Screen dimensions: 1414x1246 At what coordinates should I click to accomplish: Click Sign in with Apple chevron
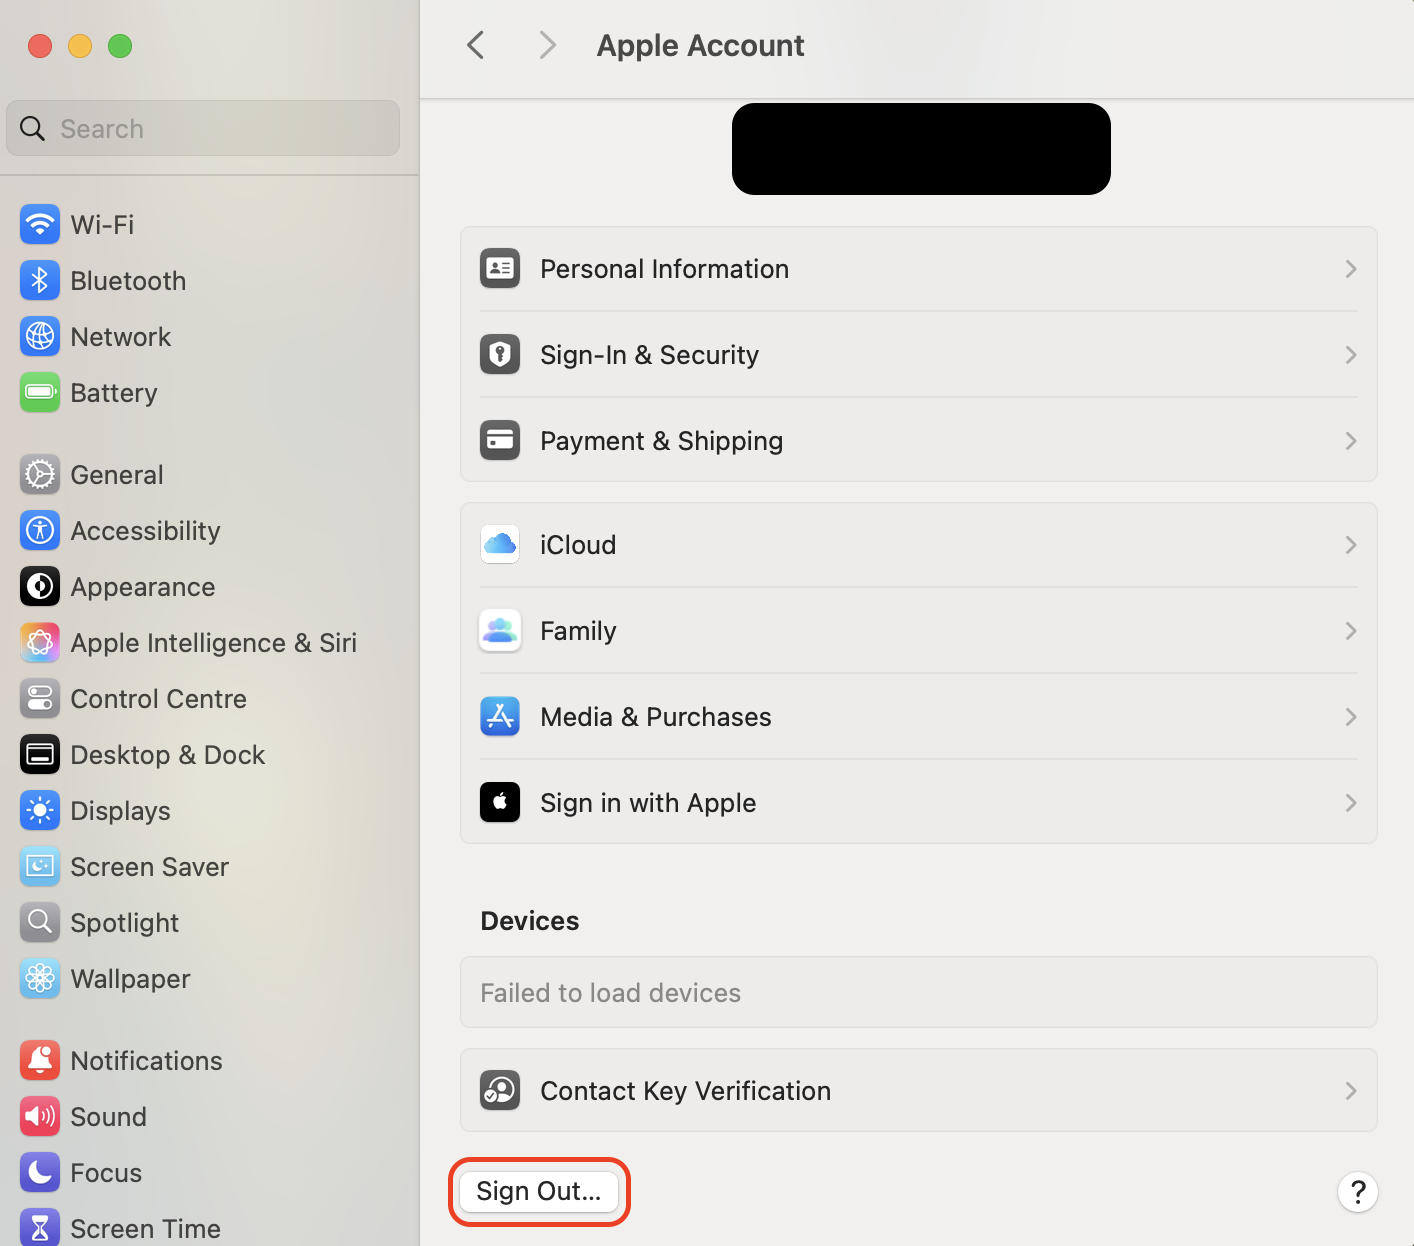1351,803
